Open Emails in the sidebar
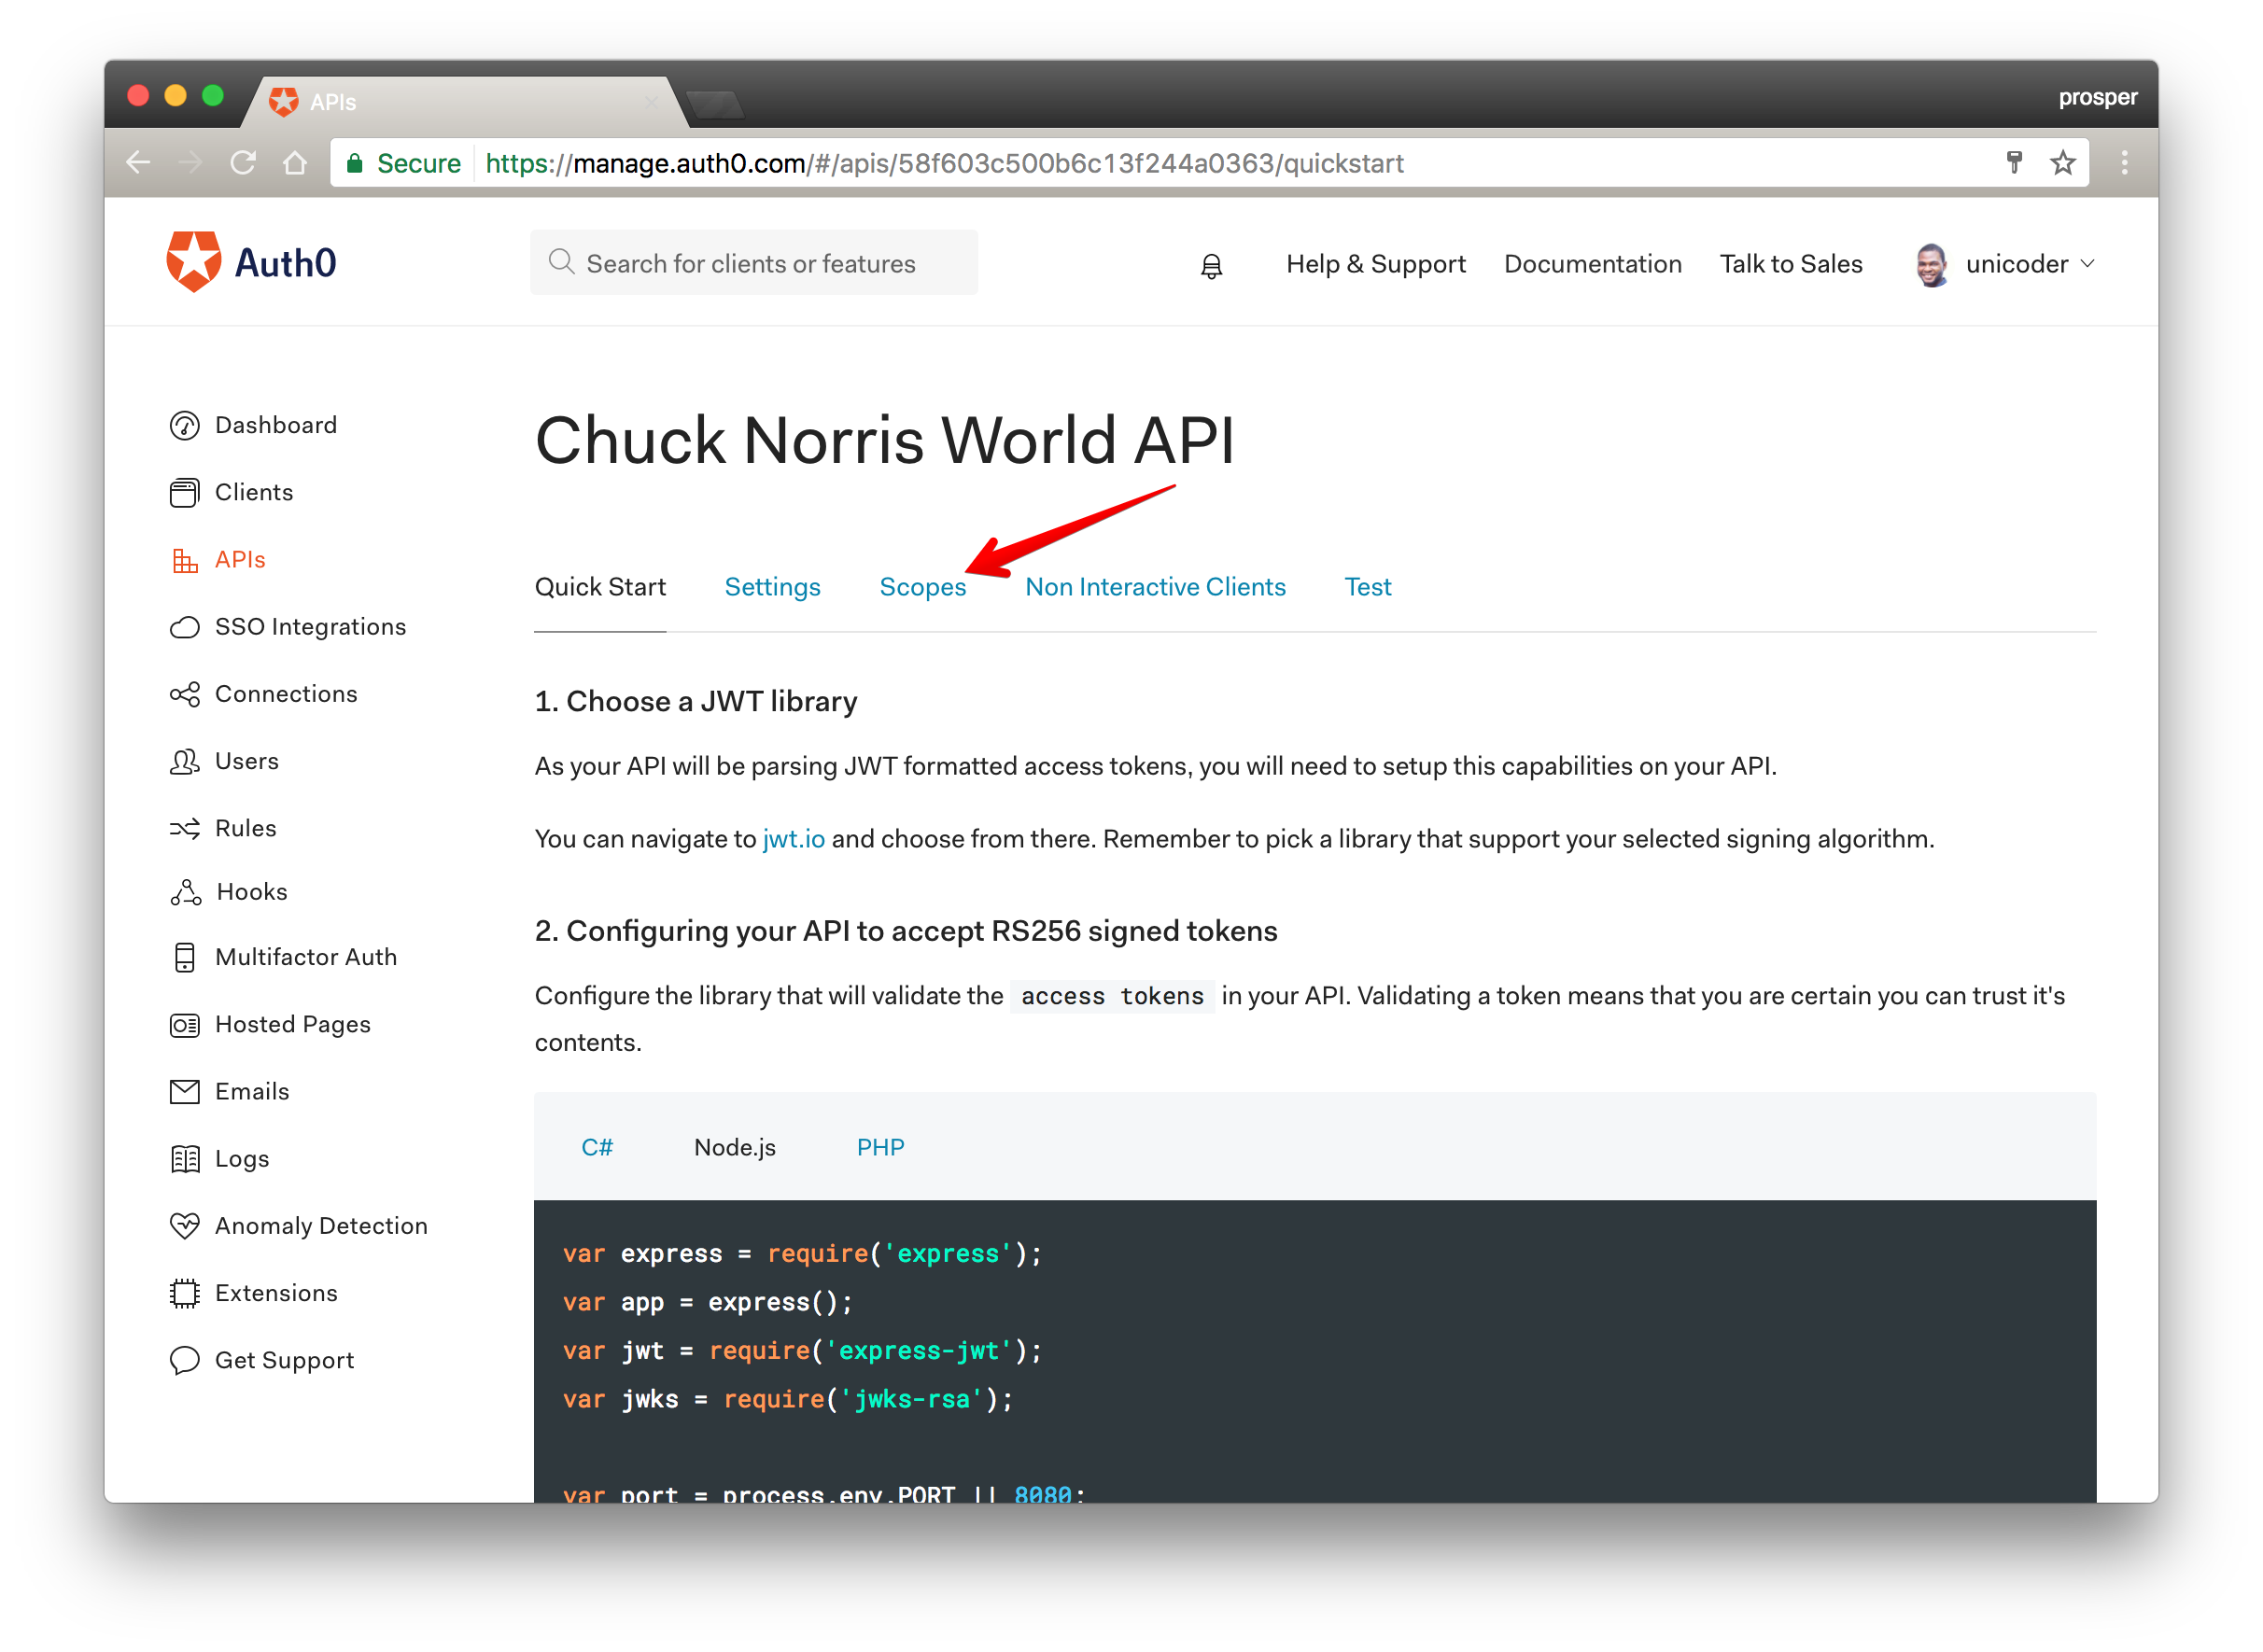The height and width of the screenshot is (1652, 2263). pos(252,1091)
